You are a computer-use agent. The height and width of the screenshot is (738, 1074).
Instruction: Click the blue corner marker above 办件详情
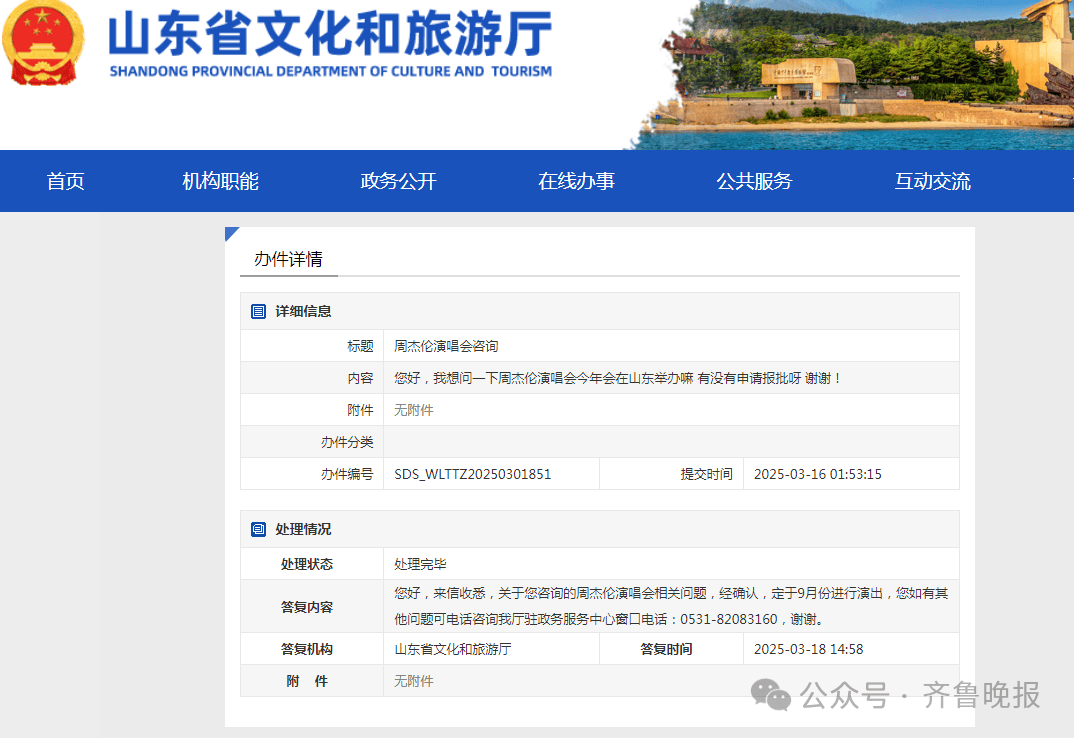pos(232,234)
